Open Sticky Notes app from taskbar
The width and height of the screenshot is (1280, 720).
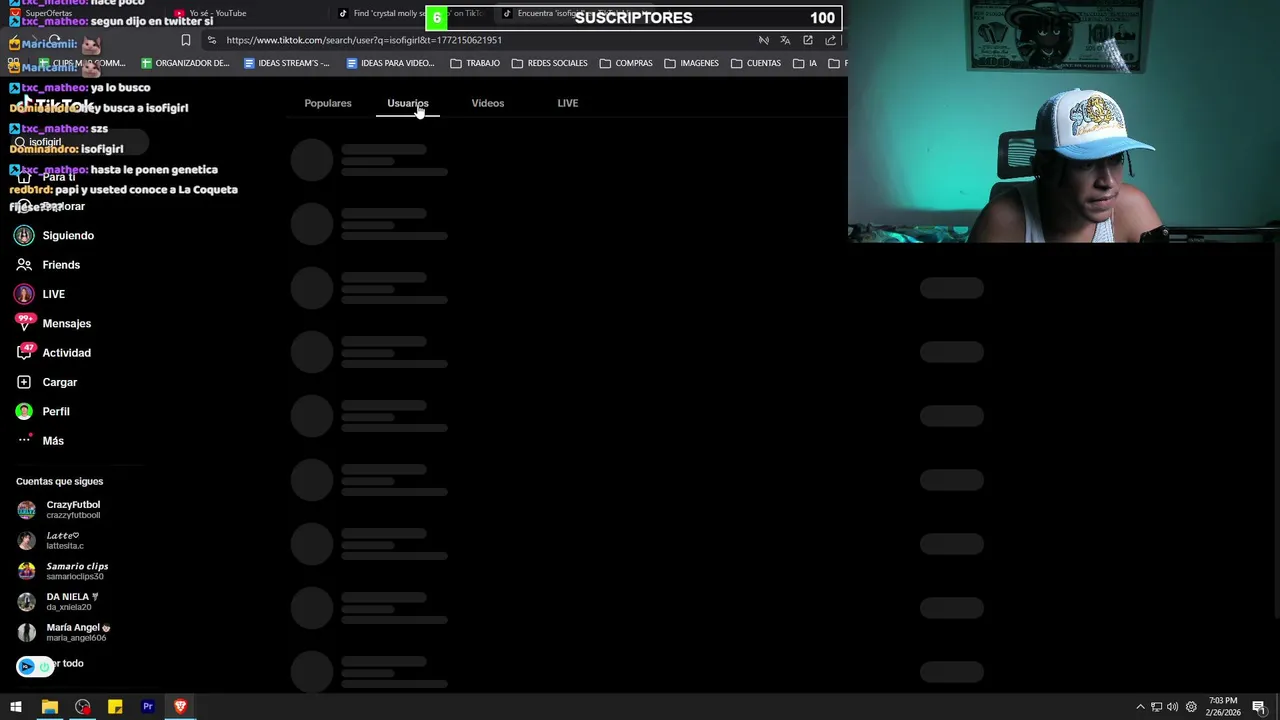pos(115,707)
